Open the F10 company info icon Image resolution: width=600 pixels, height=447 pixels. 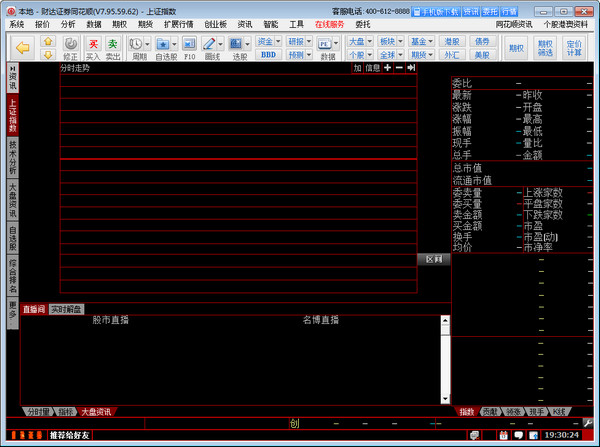189,46
